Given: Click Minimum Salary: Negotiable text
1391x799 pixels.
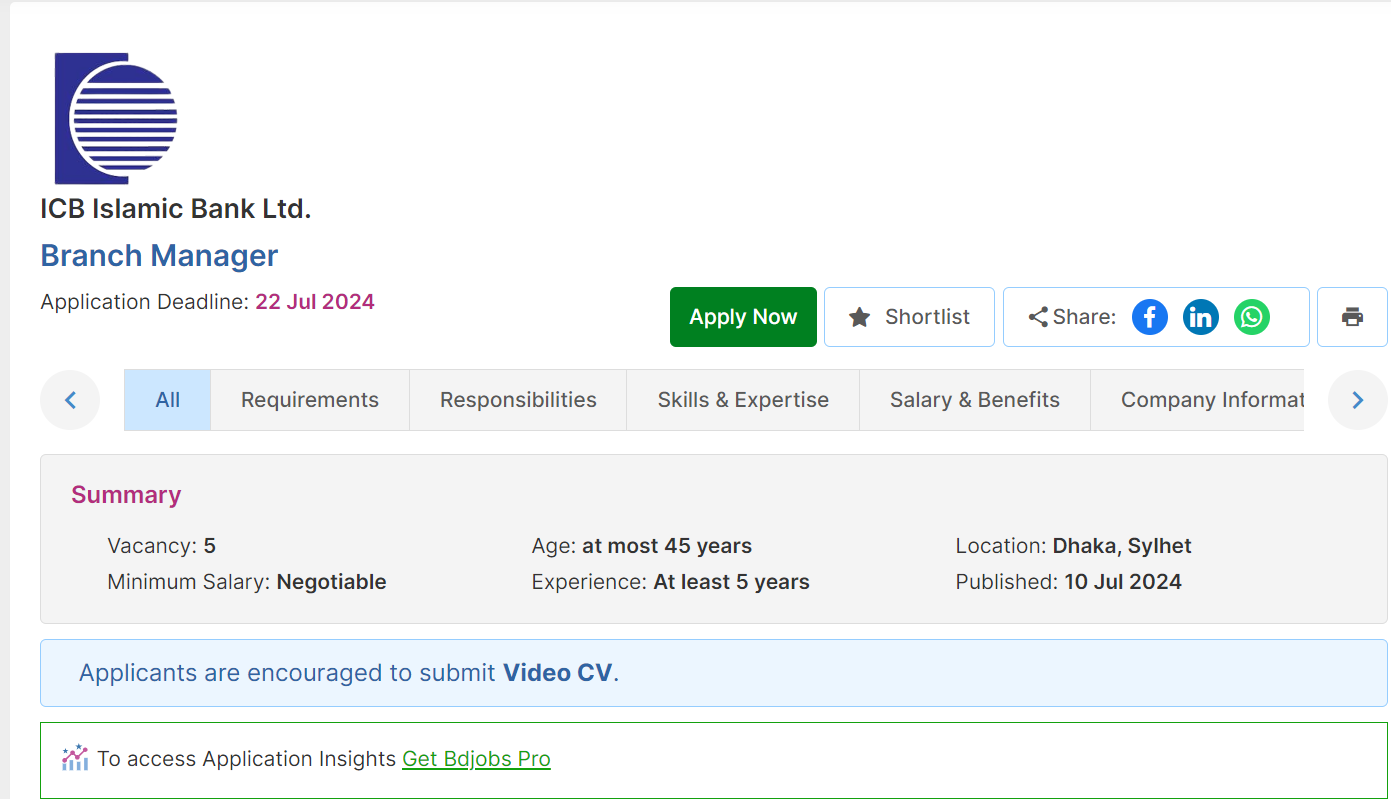Looking at the screenshot, I should click(247, 582).
